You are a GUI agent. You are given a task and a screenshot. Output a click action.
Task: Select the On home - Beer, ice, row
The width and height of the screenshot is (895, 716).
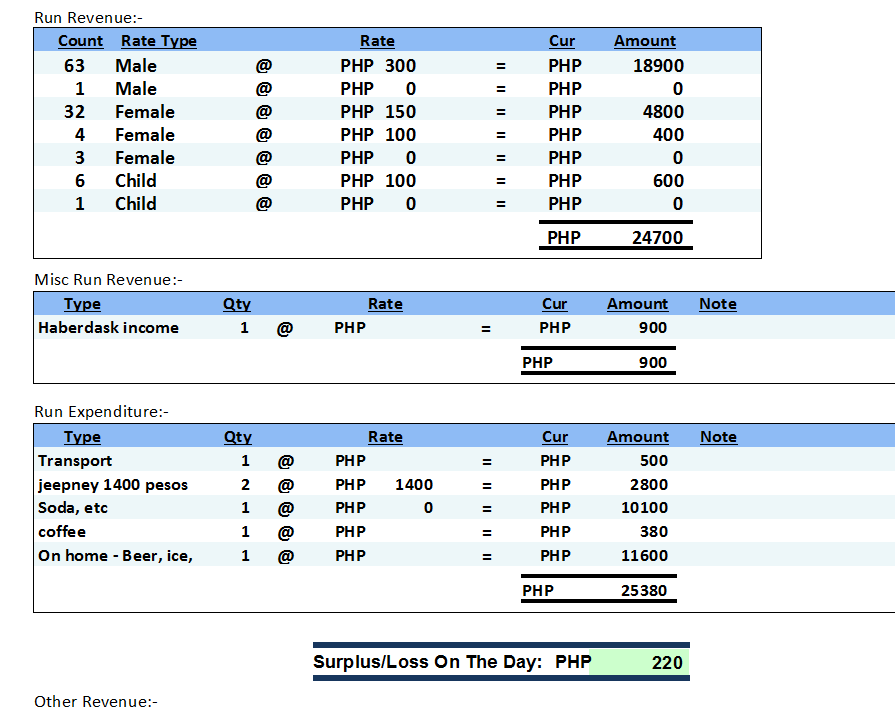click(115, 556)
